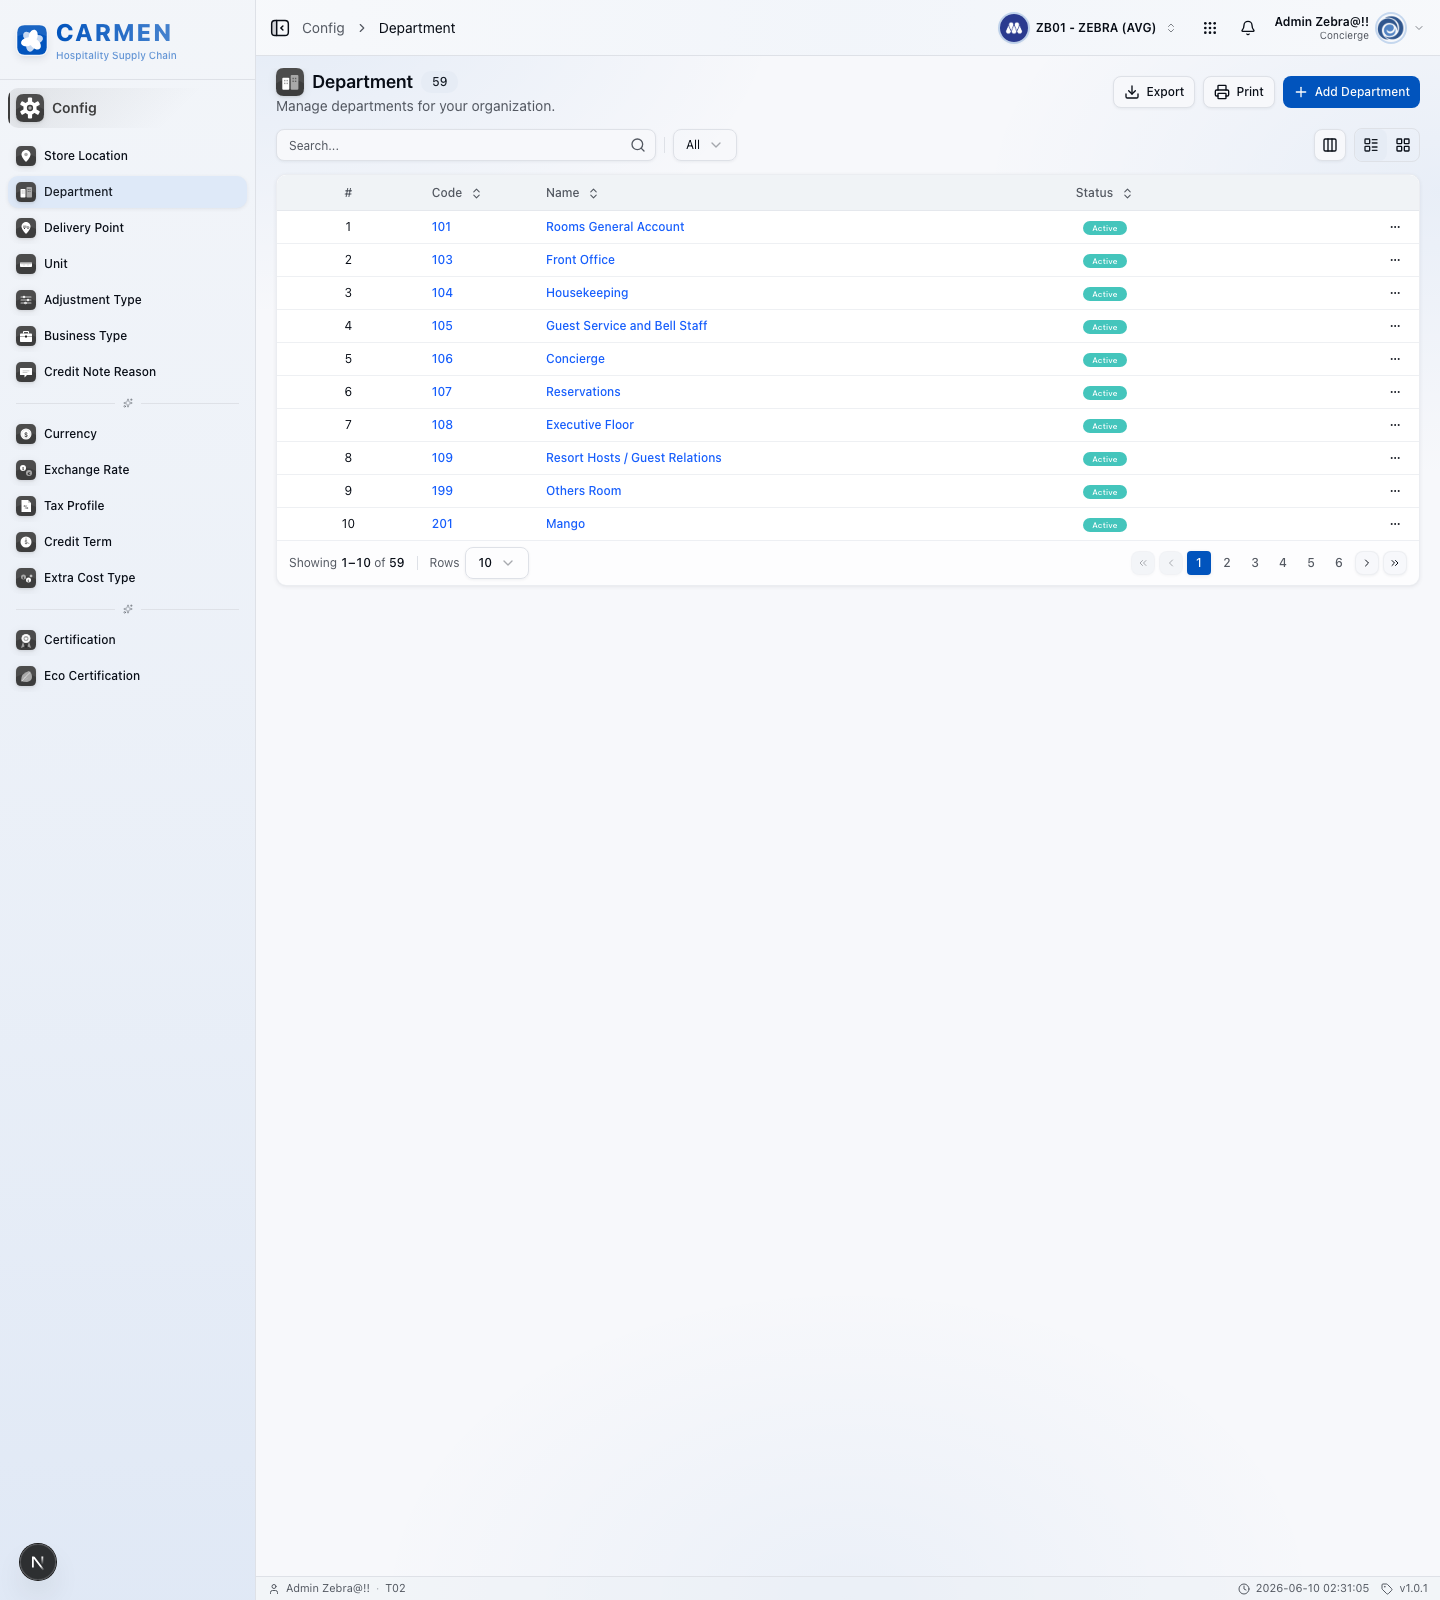Open the Next.js dev tools badge

coord(38,1562)
